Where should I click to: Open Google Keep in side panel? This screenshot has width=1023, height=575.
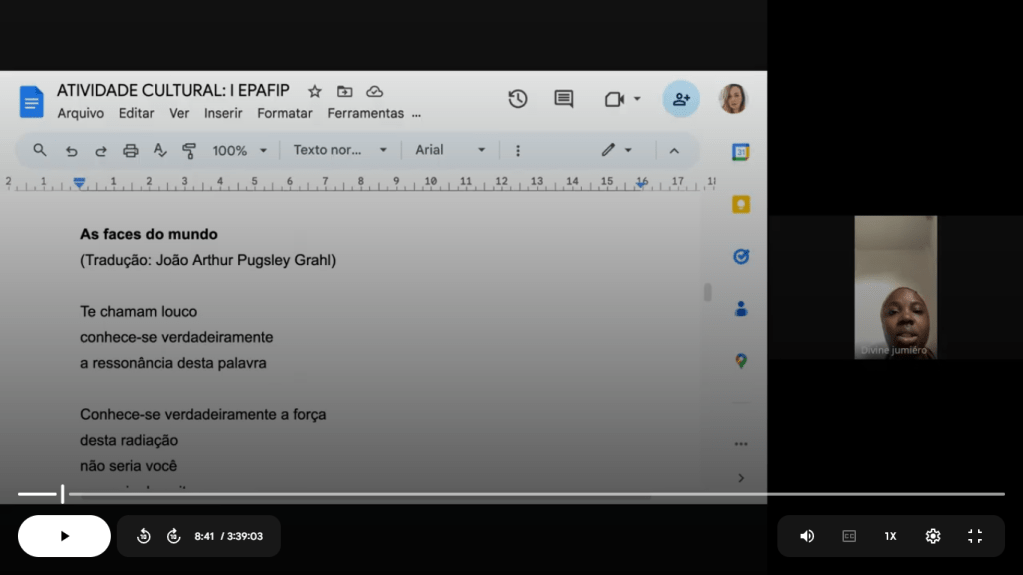click(740, 204)
